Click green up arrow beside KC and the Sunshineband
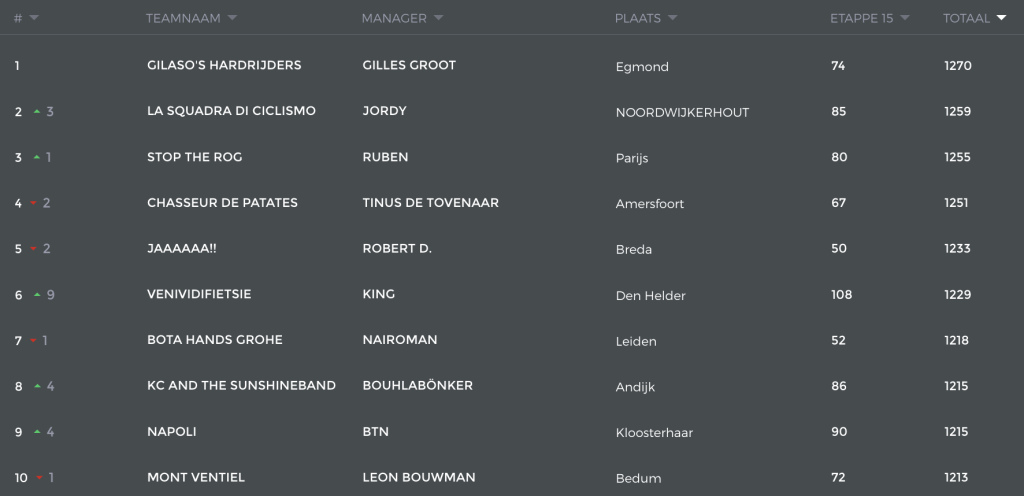This screenshot has width=1024, height=496. point(37,386)
